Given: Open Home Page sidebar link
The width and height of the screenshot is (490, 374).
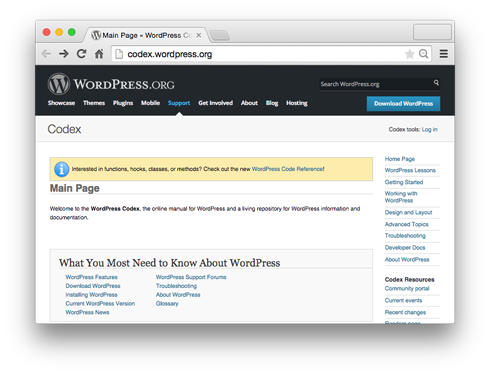Looking at the screenshot, I should (400, 159).
